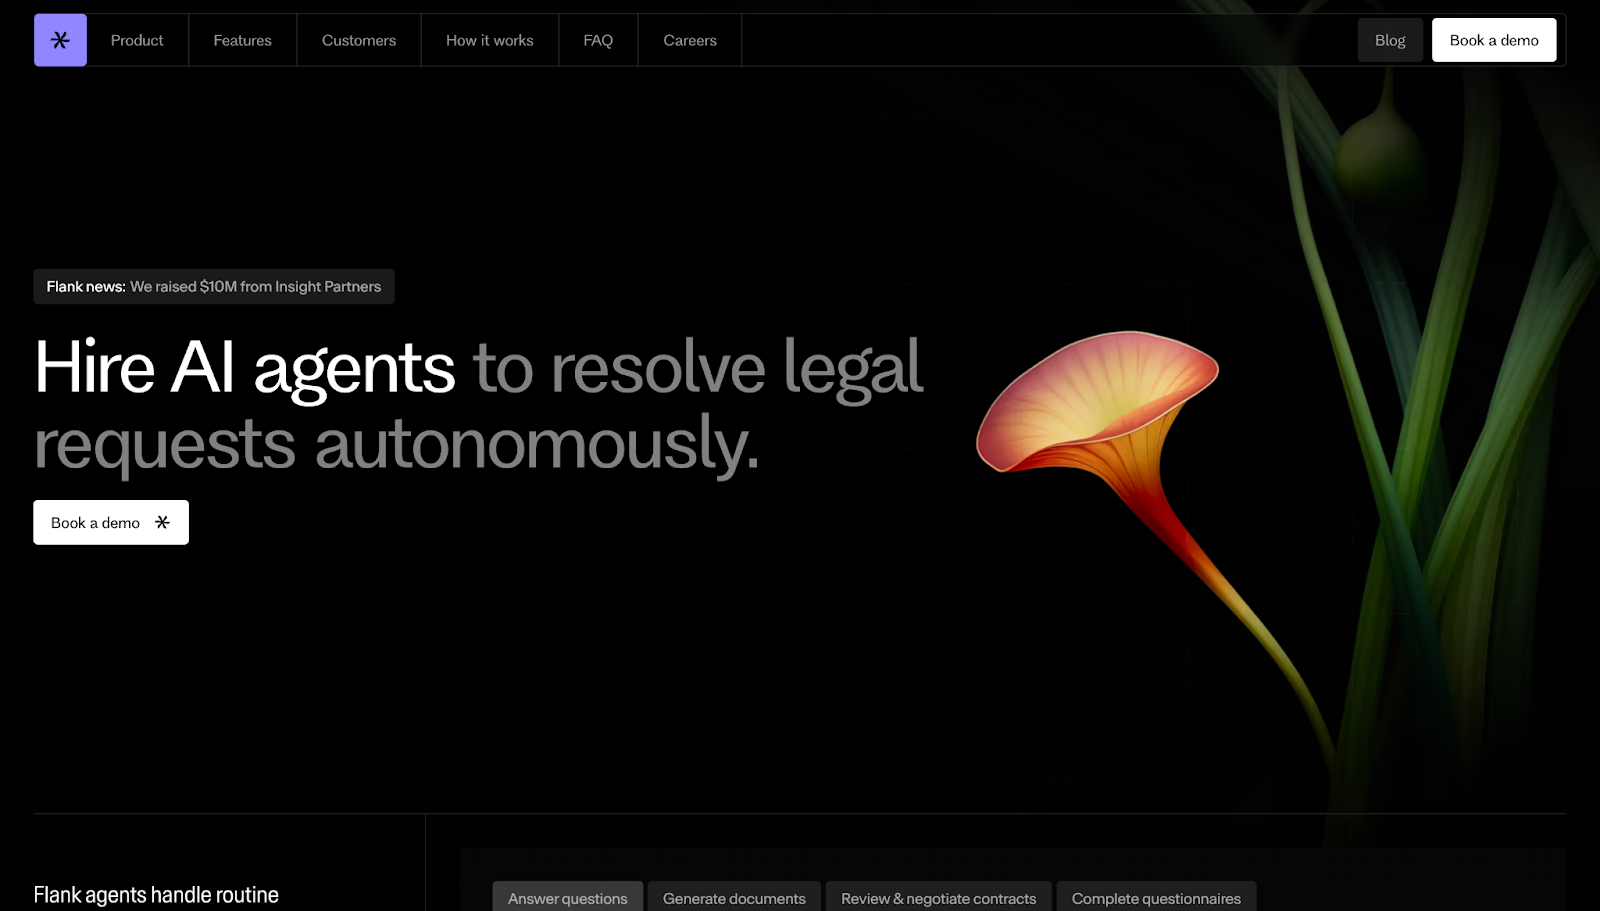Click the purple Flank asterisk logo
The height and width of the screenshot is (911, 1600).
60,40
